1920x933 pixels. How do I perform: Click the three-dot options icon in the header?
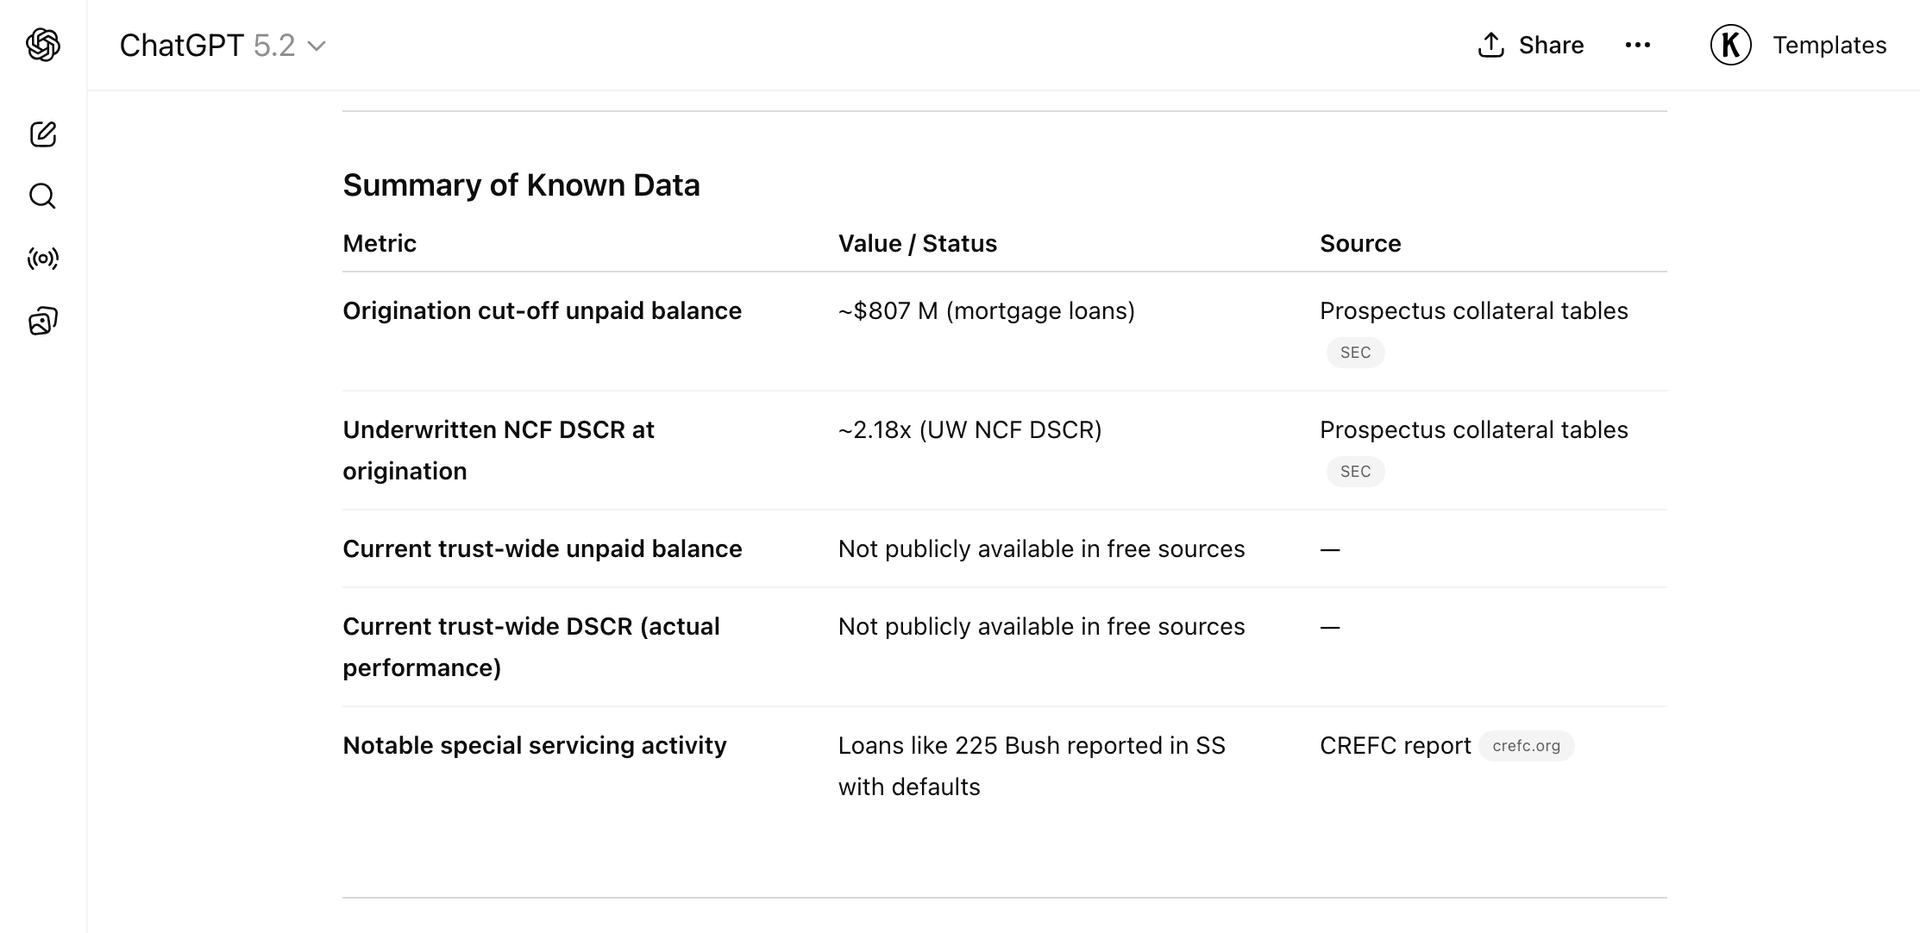pyautogui.click(x=1638, y=45)
